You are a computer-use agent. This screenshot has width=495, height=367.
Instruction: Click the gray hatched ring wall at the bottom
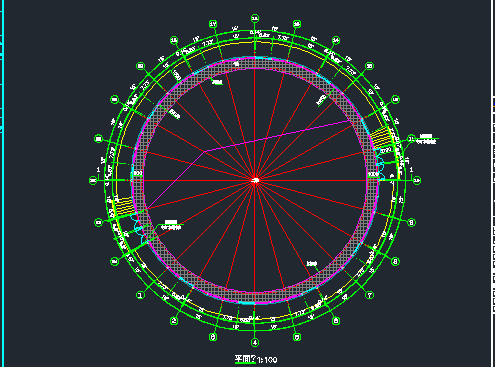255,297
